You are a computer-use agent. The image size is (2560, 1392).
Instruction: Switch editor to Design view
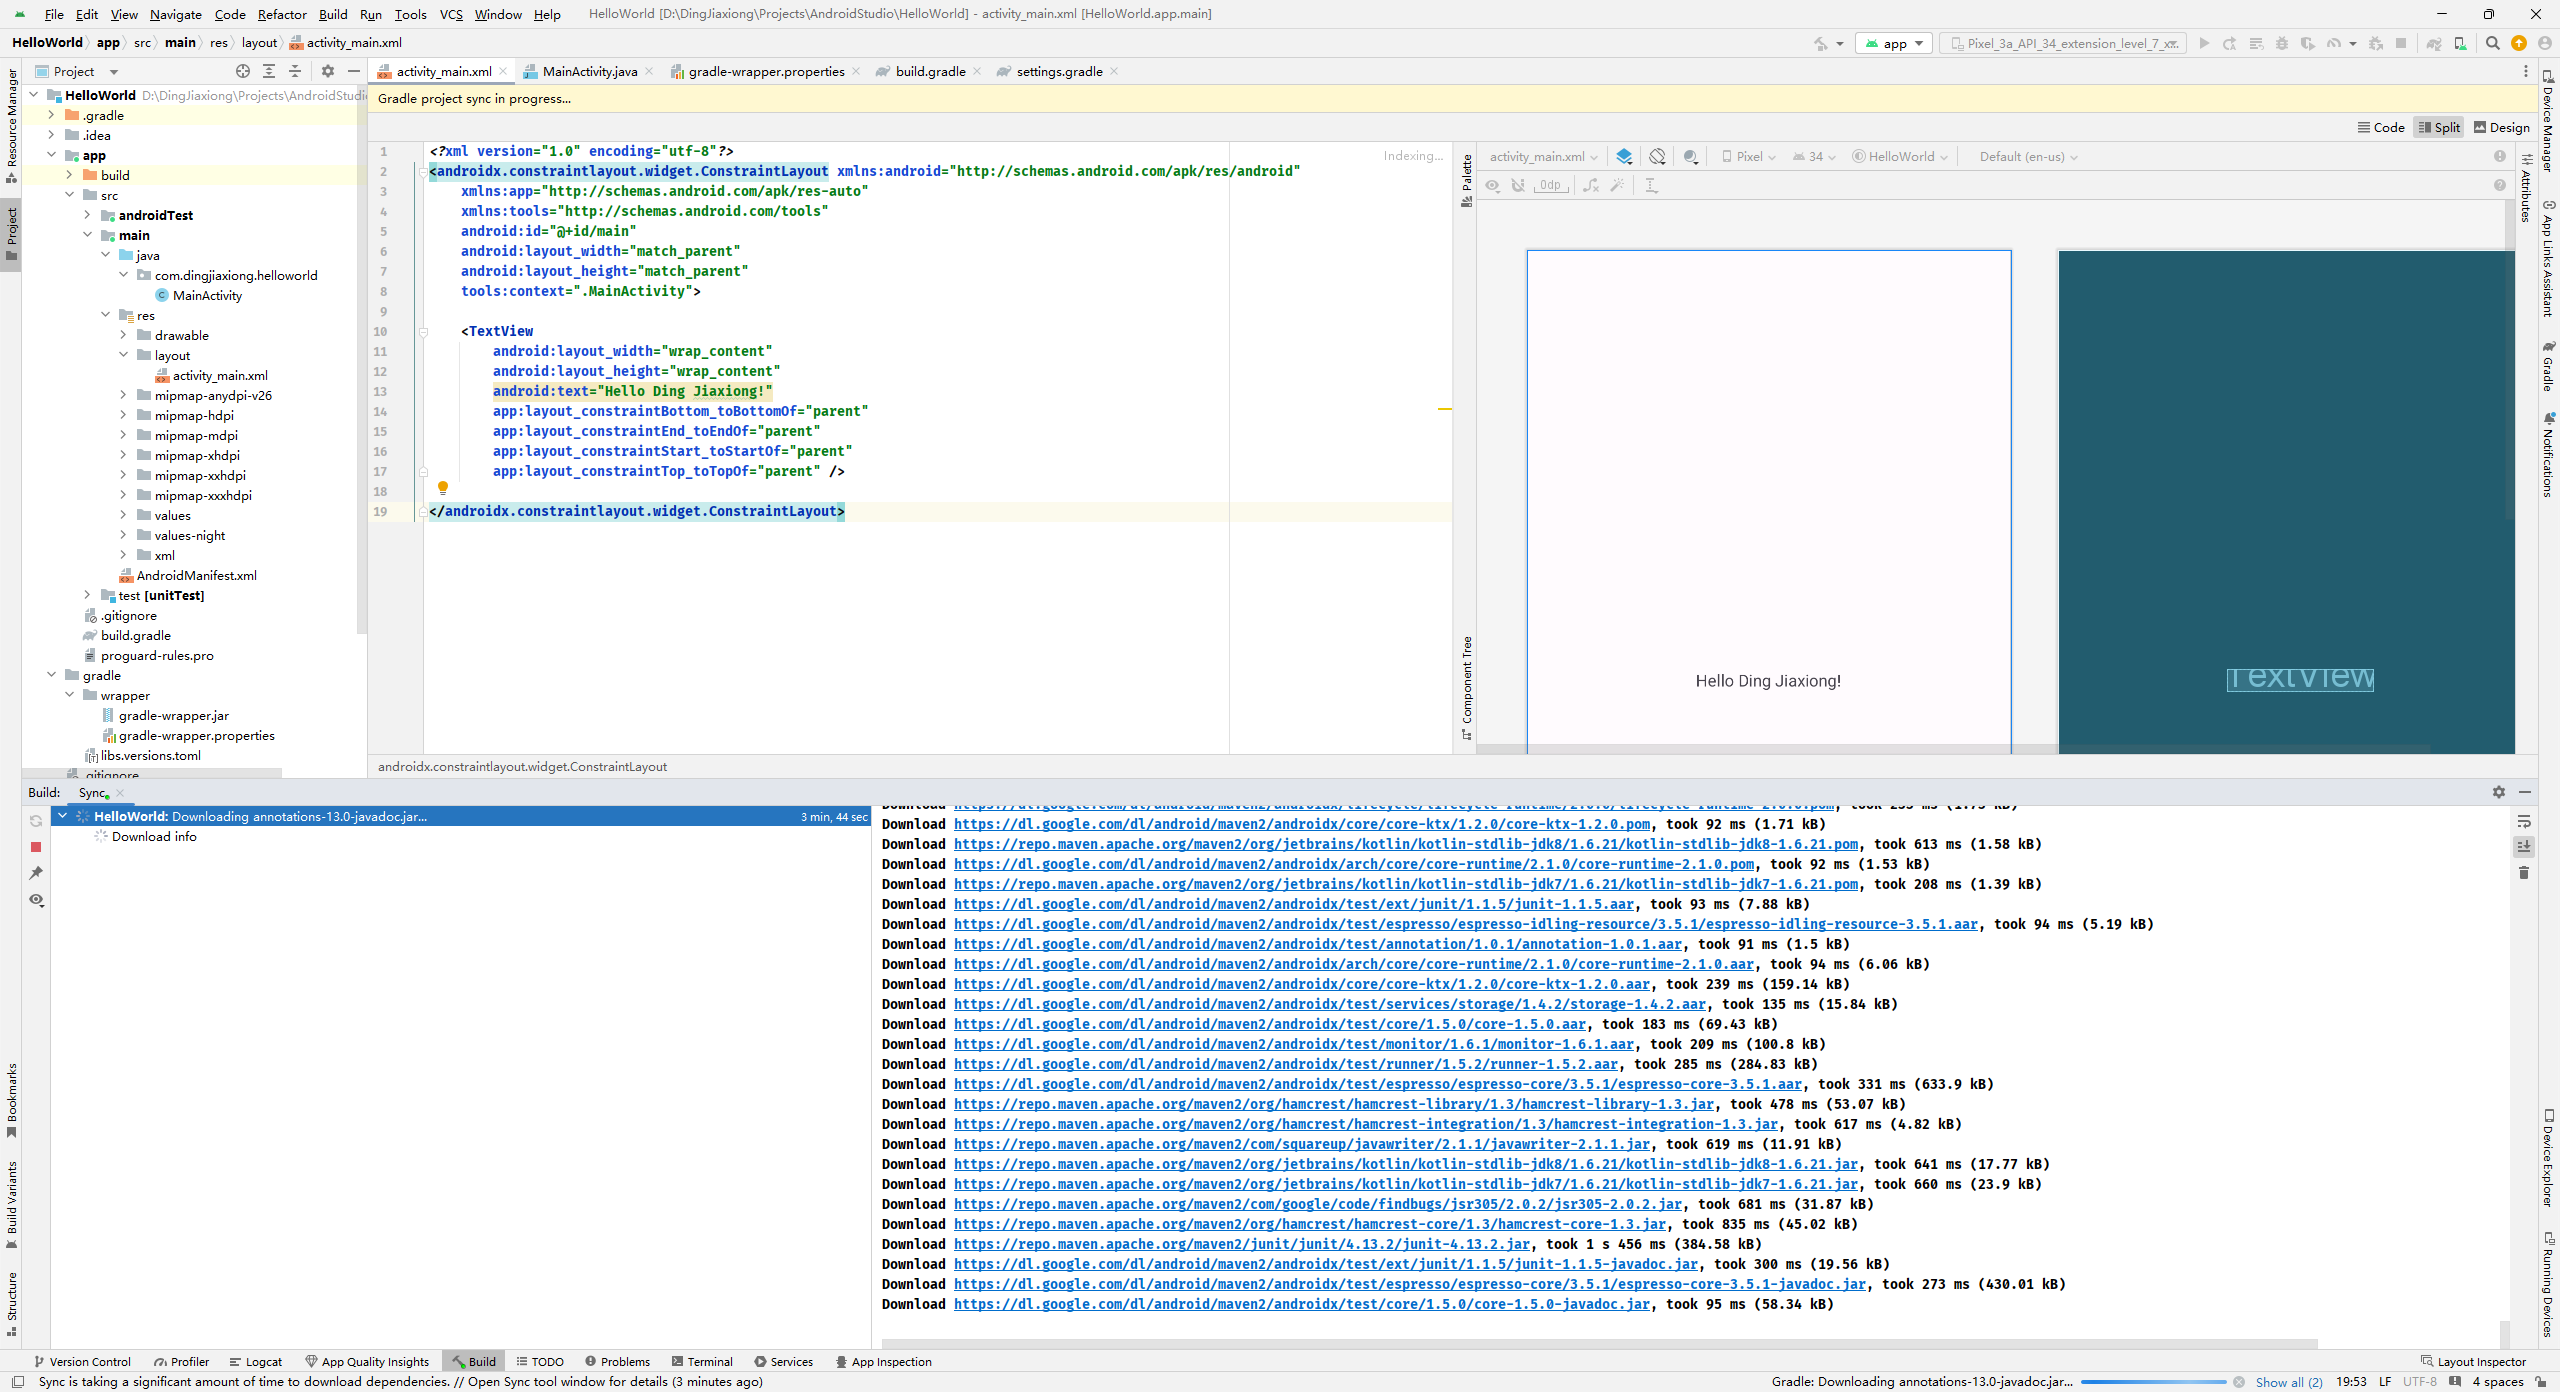[2501, 127]
